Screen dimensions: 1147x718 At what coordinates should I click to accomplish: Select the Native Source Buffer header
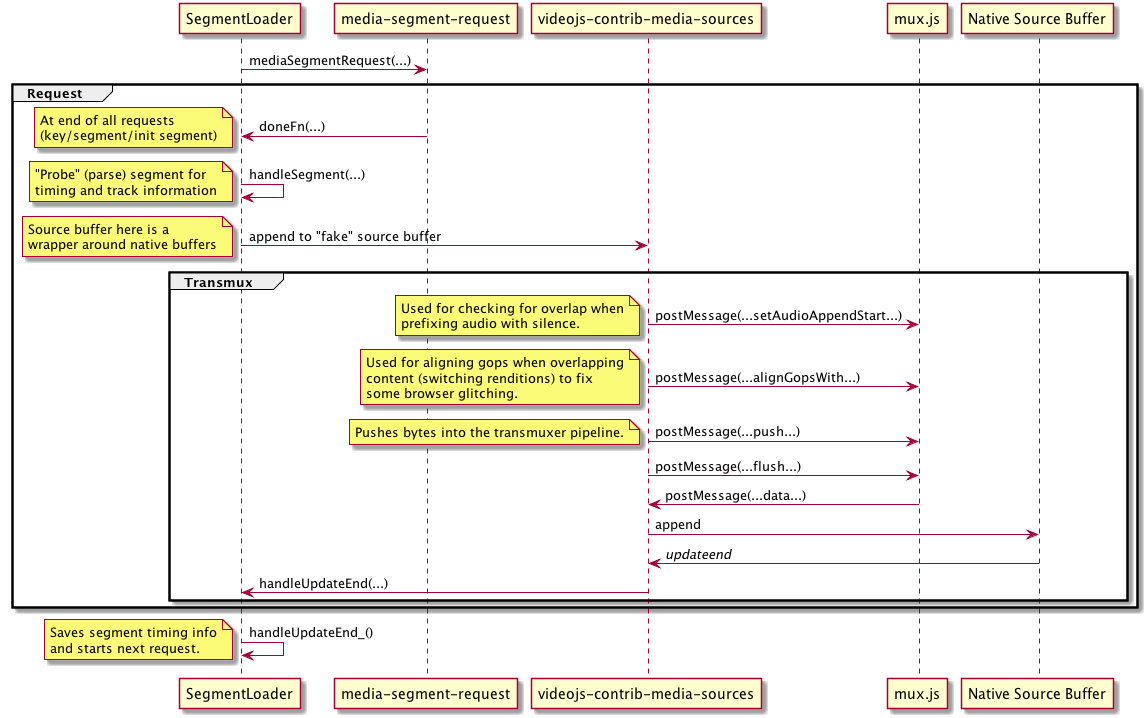1036,18
